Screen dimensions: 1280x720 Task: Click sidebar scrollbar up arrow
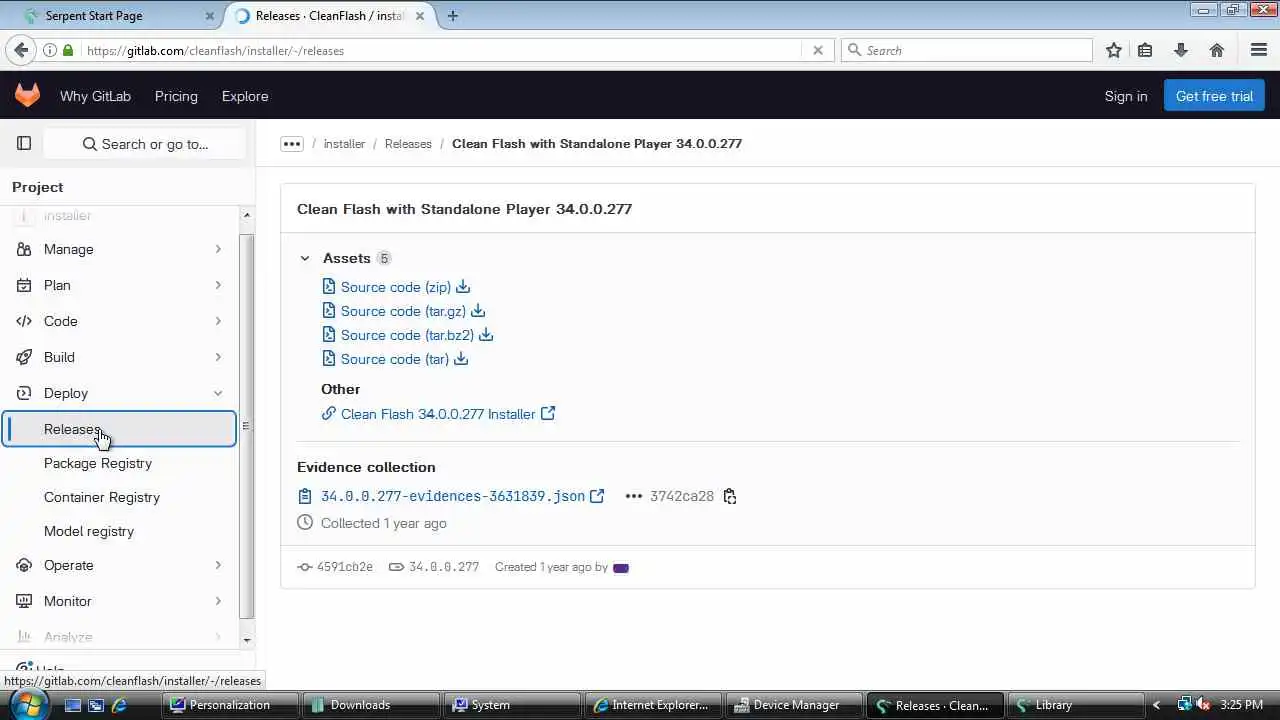pyautogui.click(x=247, y=215)
